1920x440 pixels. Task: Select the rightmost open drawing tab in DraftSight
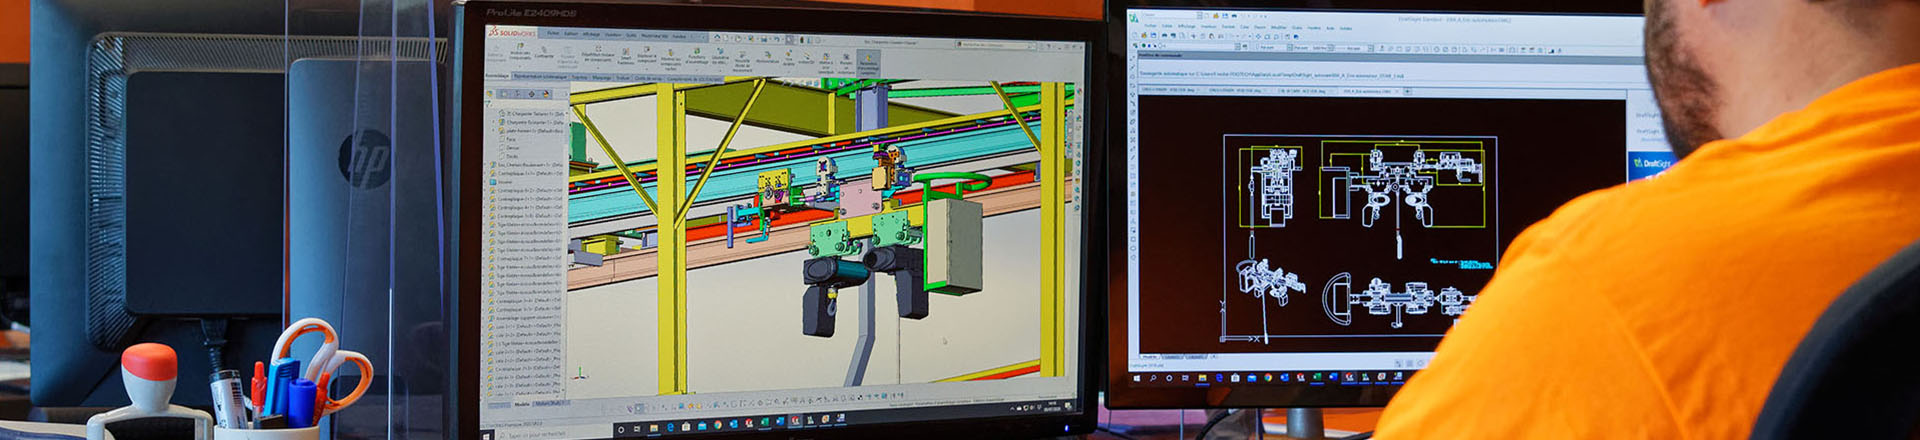pyautogui.click(x=1368, y=91)
